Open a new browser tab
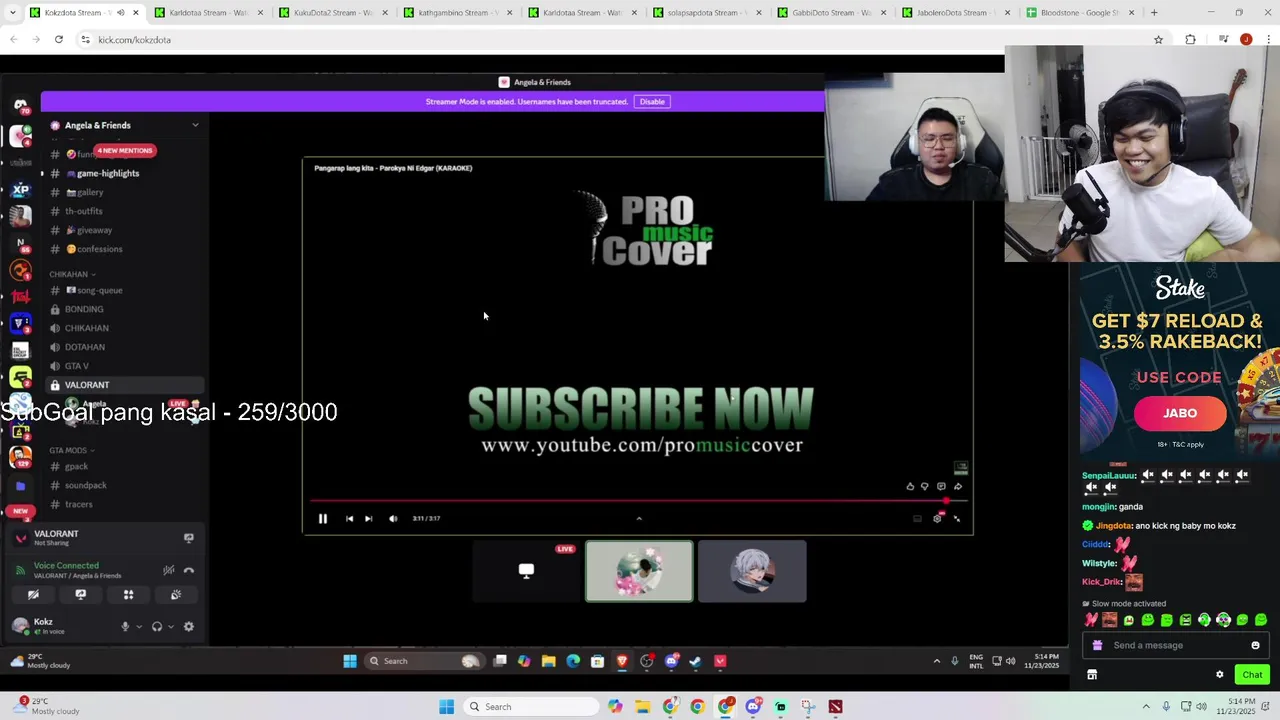Viewport: 1280px width, 720px height. [1154, 13]
